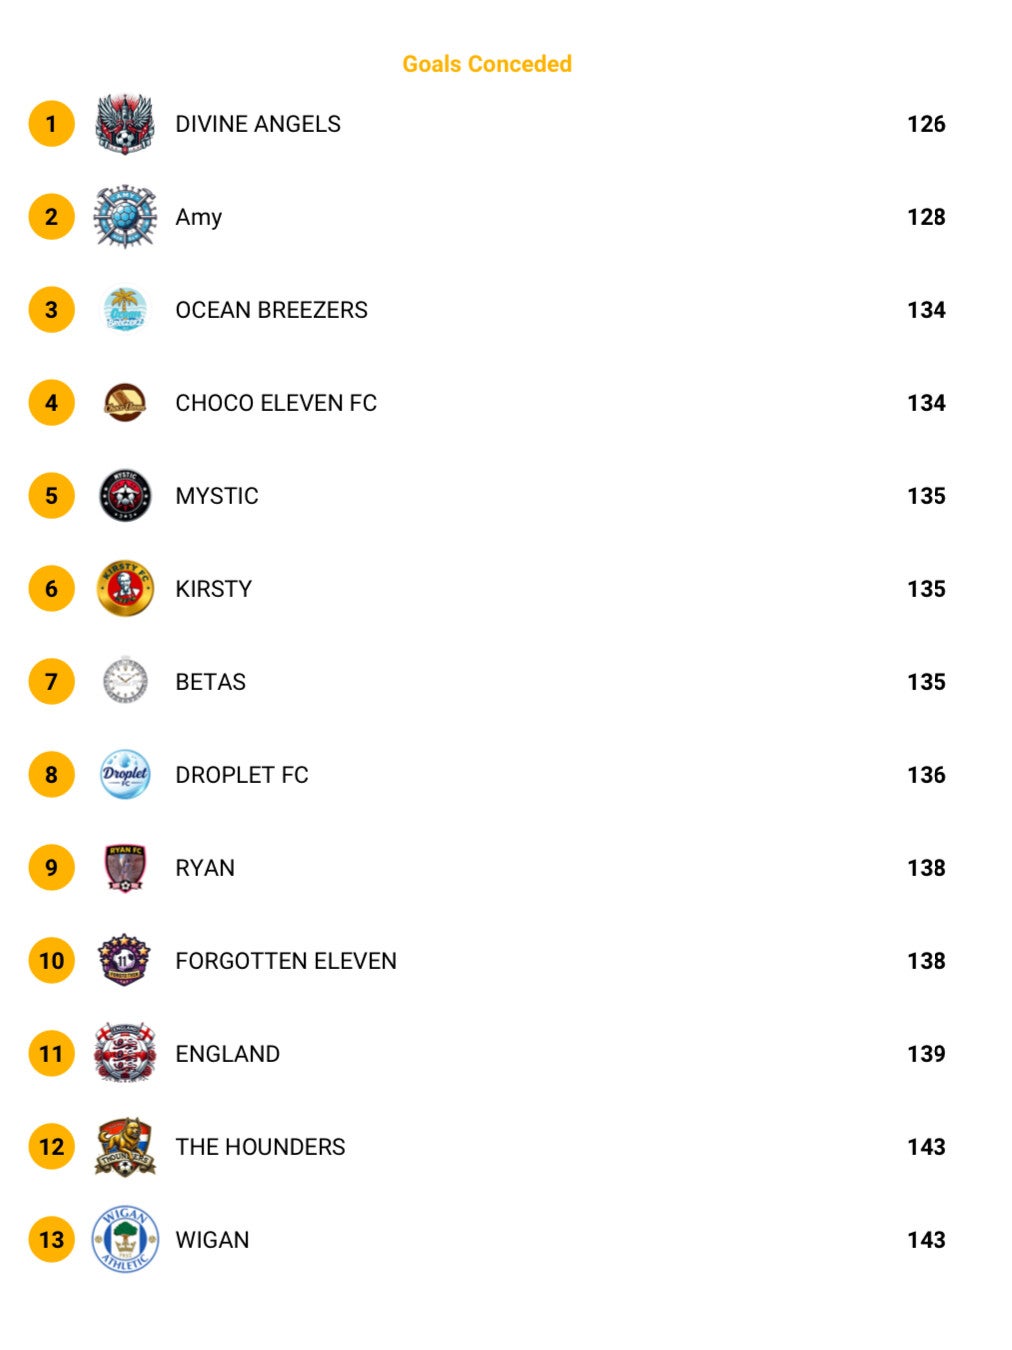Click the Mystic black star crest

[125, 495]
